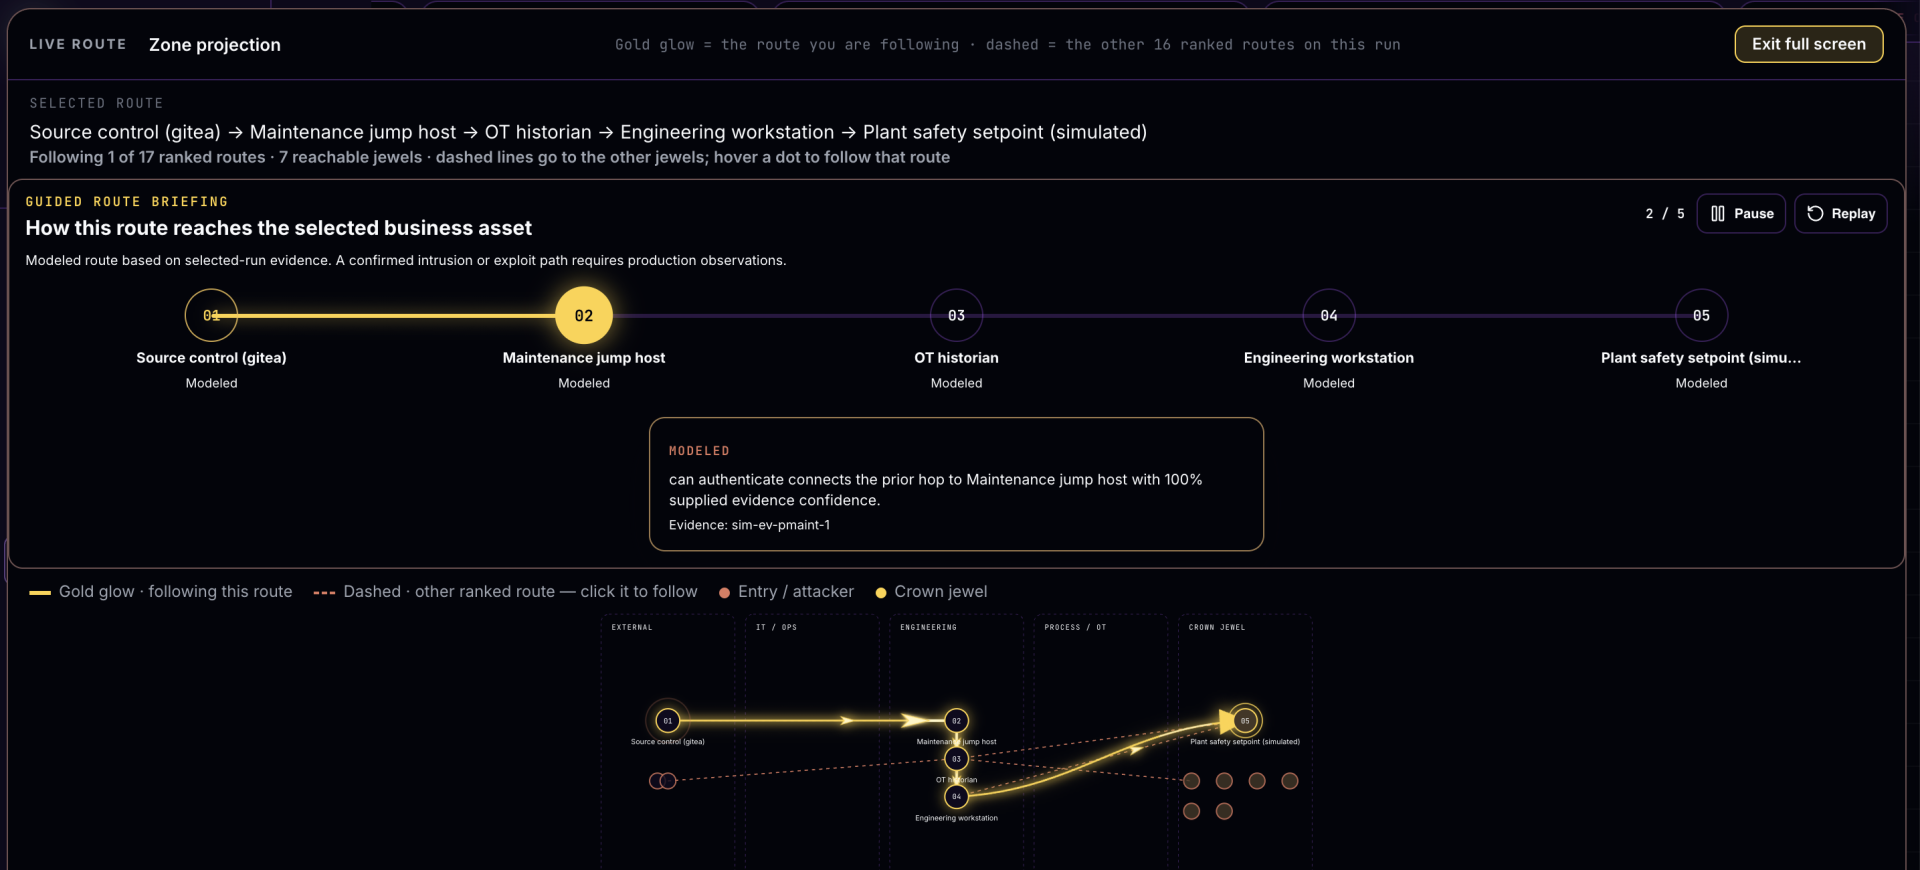The image size is (1920, 870).
Task: Pause the guided route briefing
Action: (x=1741, y=214)
